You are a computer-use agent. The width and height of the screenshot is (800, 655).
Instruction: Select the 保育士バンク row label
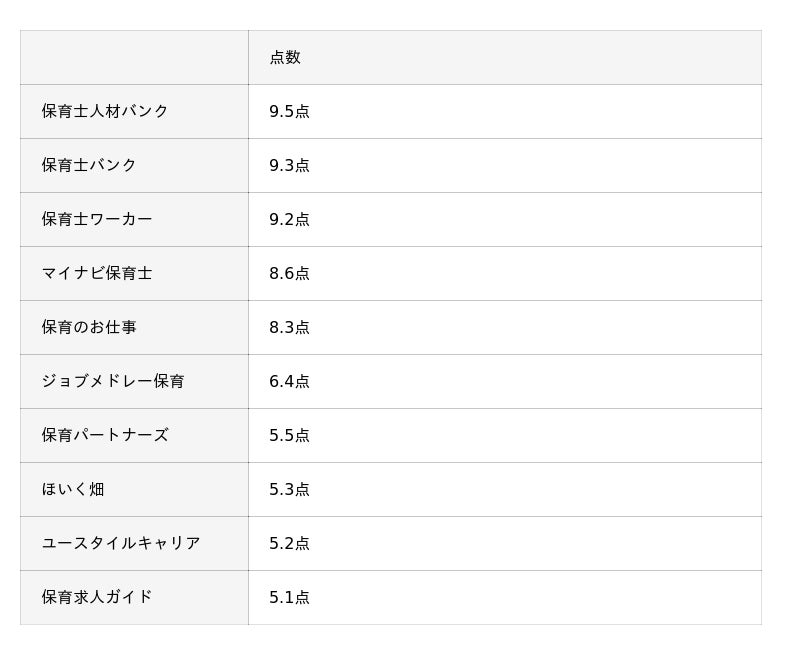tap(89, 165)
